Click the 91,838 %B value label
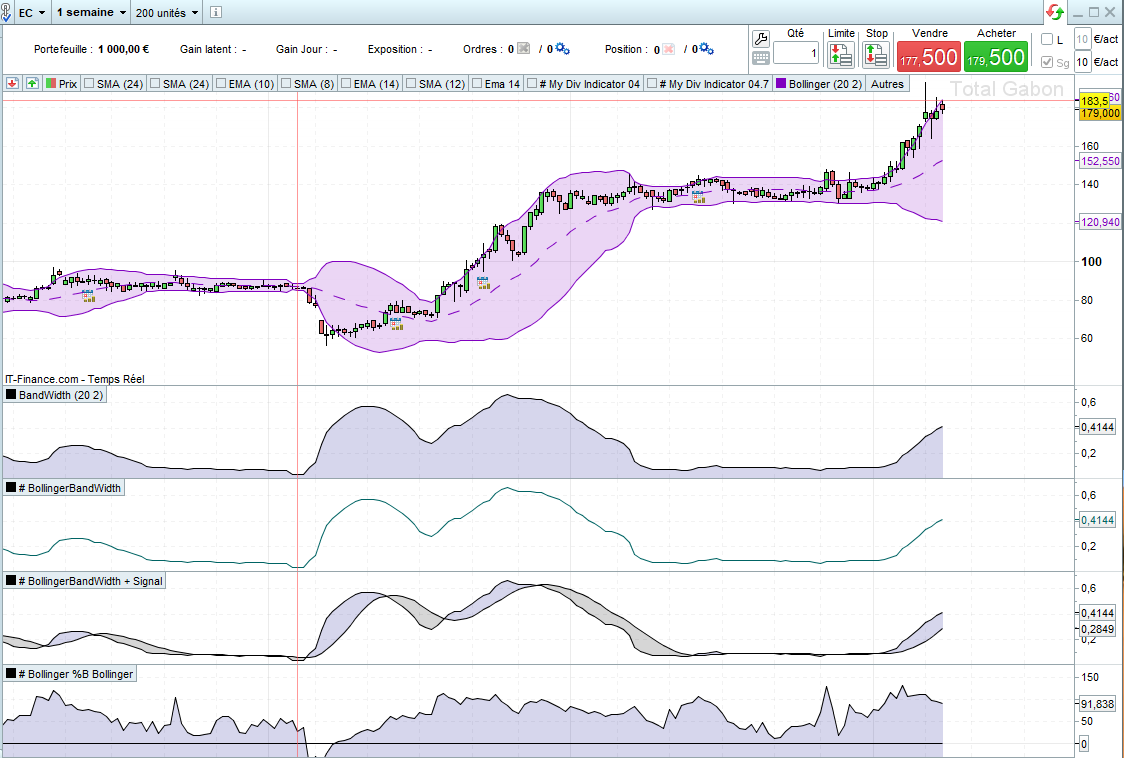Image resolution: width=1124 pixels, height=758 pixels. [1097, 704]
